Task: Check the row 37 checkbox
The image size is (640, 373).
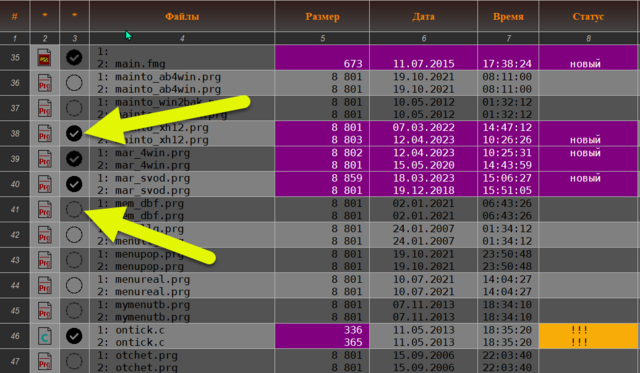Action: click(74, 108)
